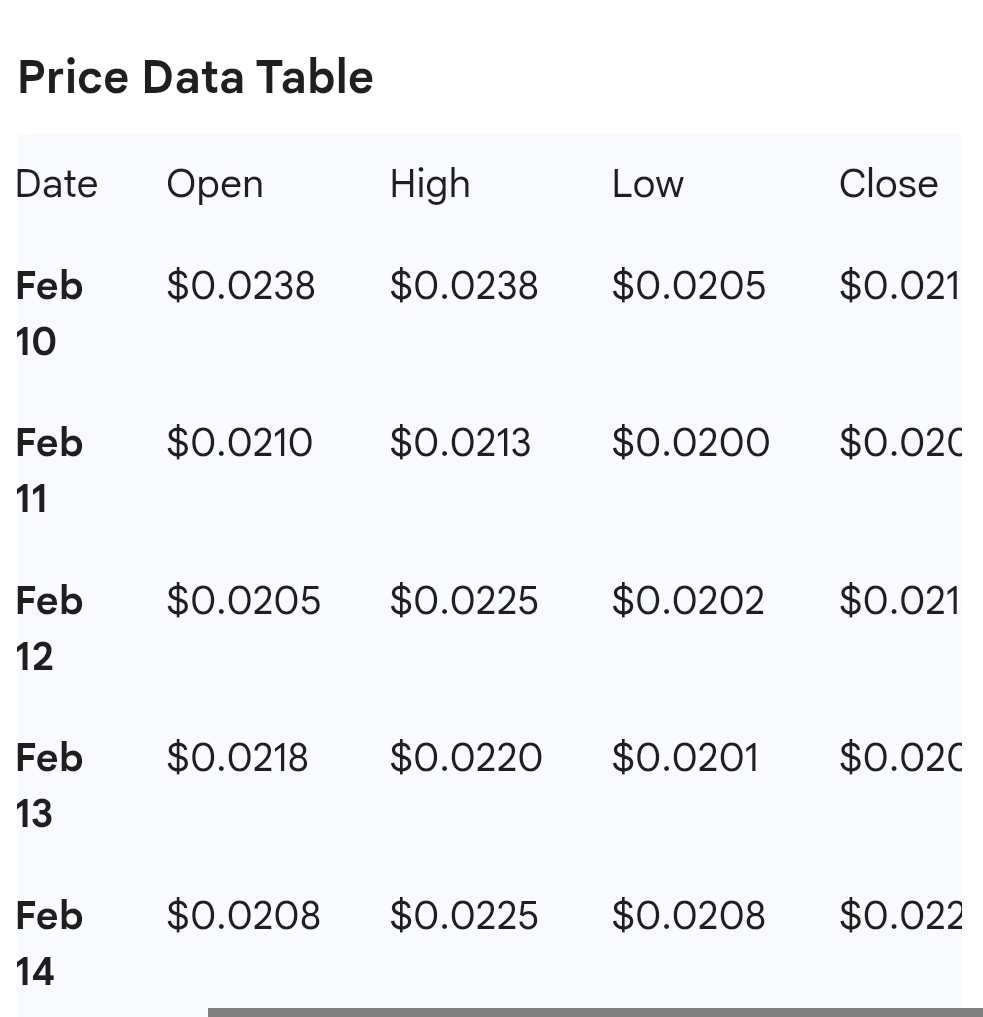
Task: Click Feb 11 open price $0.0210
Action: tap(240, 442)
